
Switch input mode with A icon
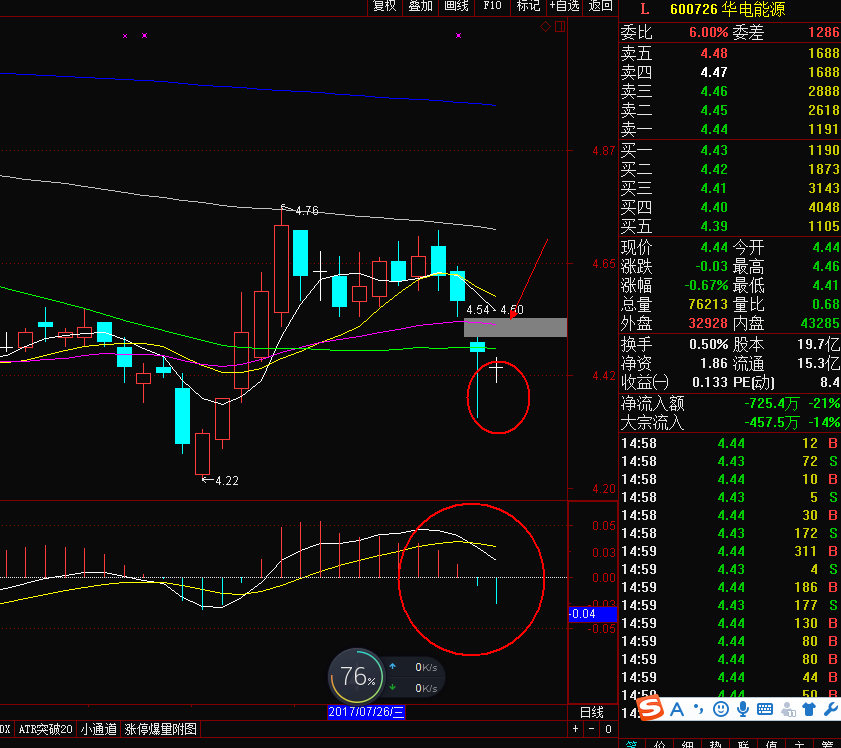677,709
